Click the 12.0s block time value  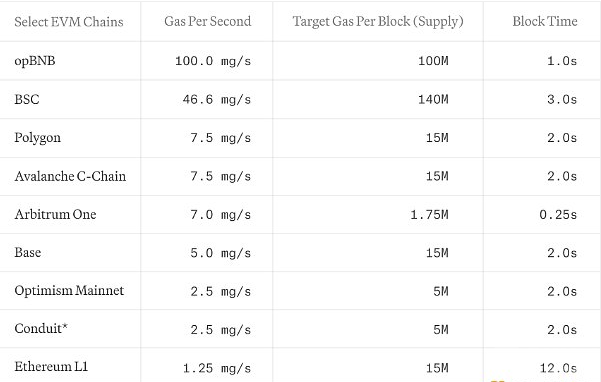coord(558,368)
